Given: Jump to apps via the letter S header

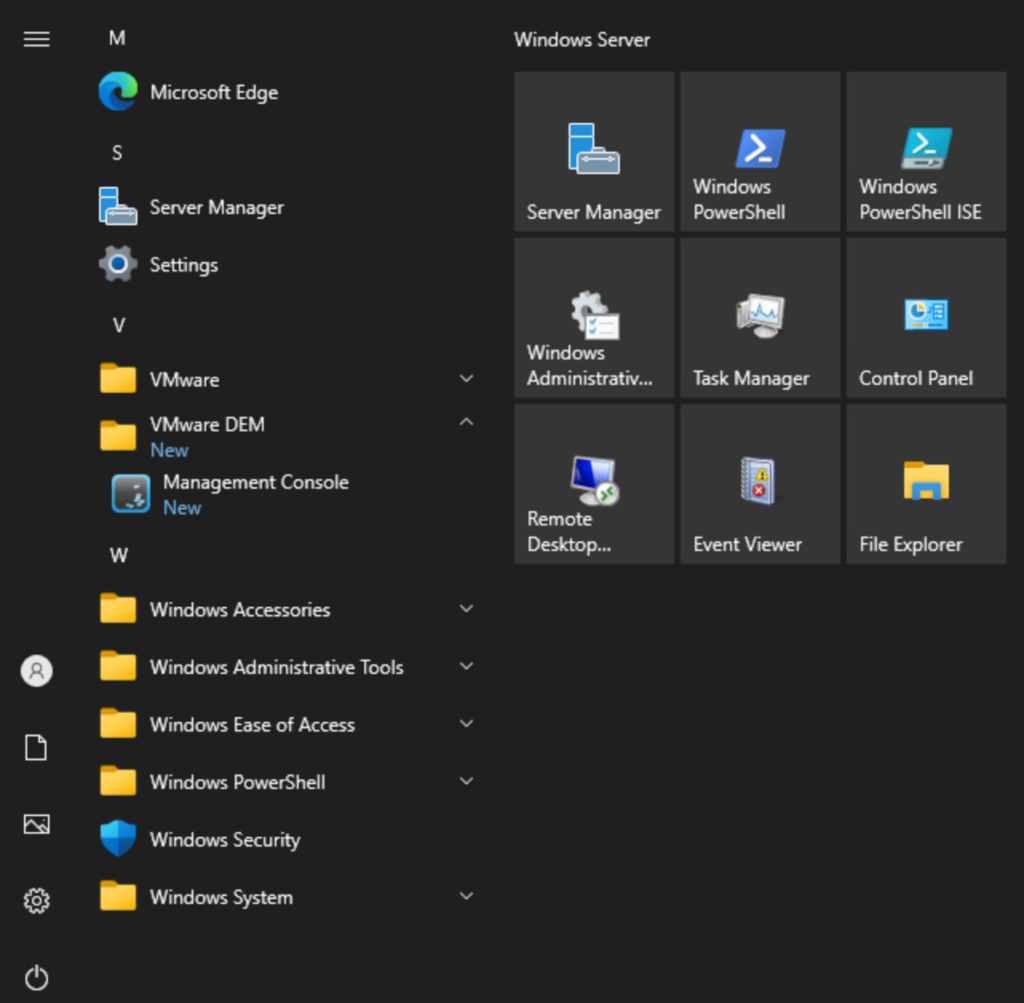Looking at the screenshot, I should [x=117, y=153].
